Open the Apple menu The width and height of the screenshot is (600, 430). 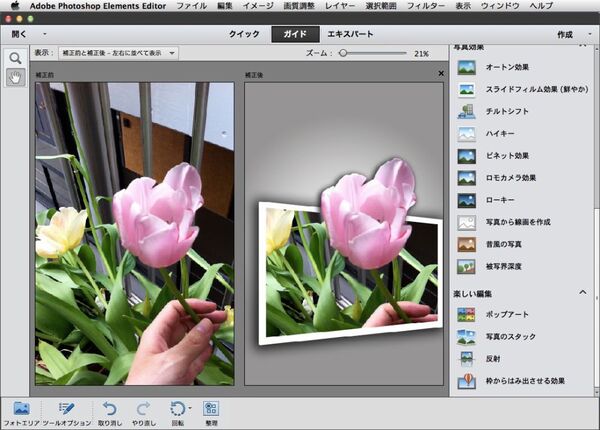coord(15,5)
